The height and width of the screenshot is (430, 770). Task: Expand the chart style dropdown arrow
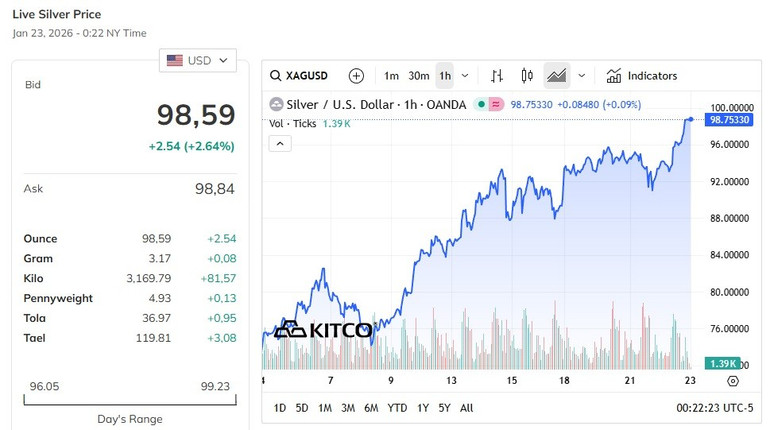[581, 76]
